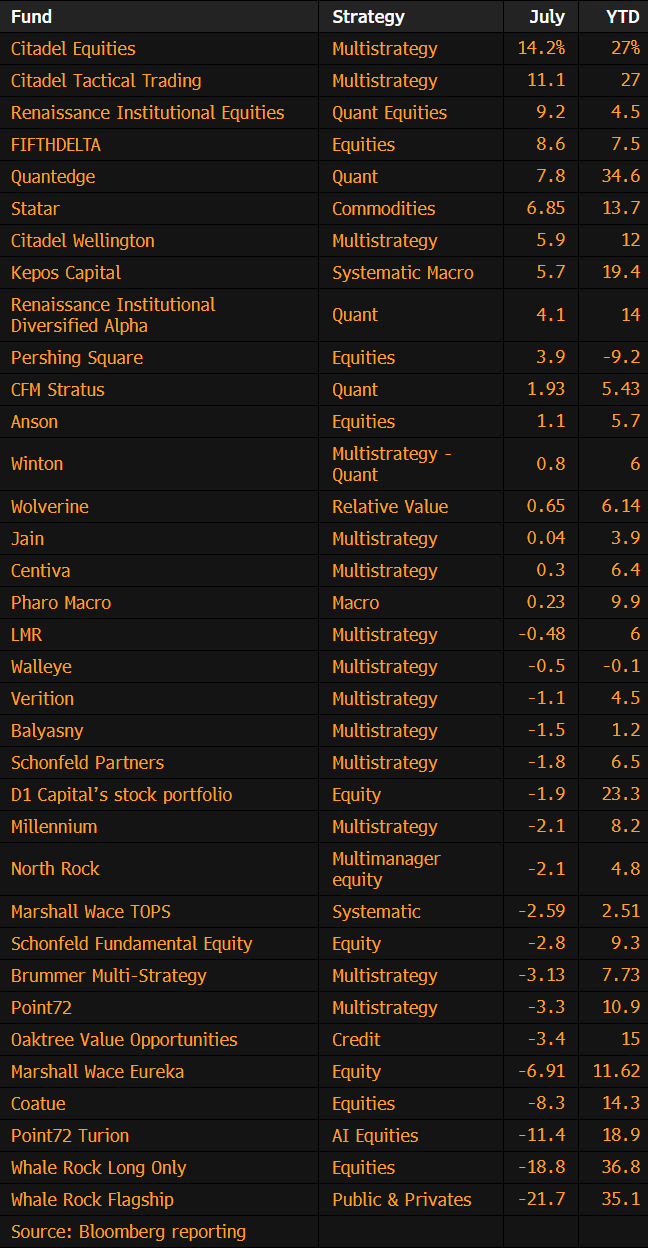Click the -2.59 July value for Marshall Wace TOPS
Viewport: 648px width, 1248px height.
(541, 912)
